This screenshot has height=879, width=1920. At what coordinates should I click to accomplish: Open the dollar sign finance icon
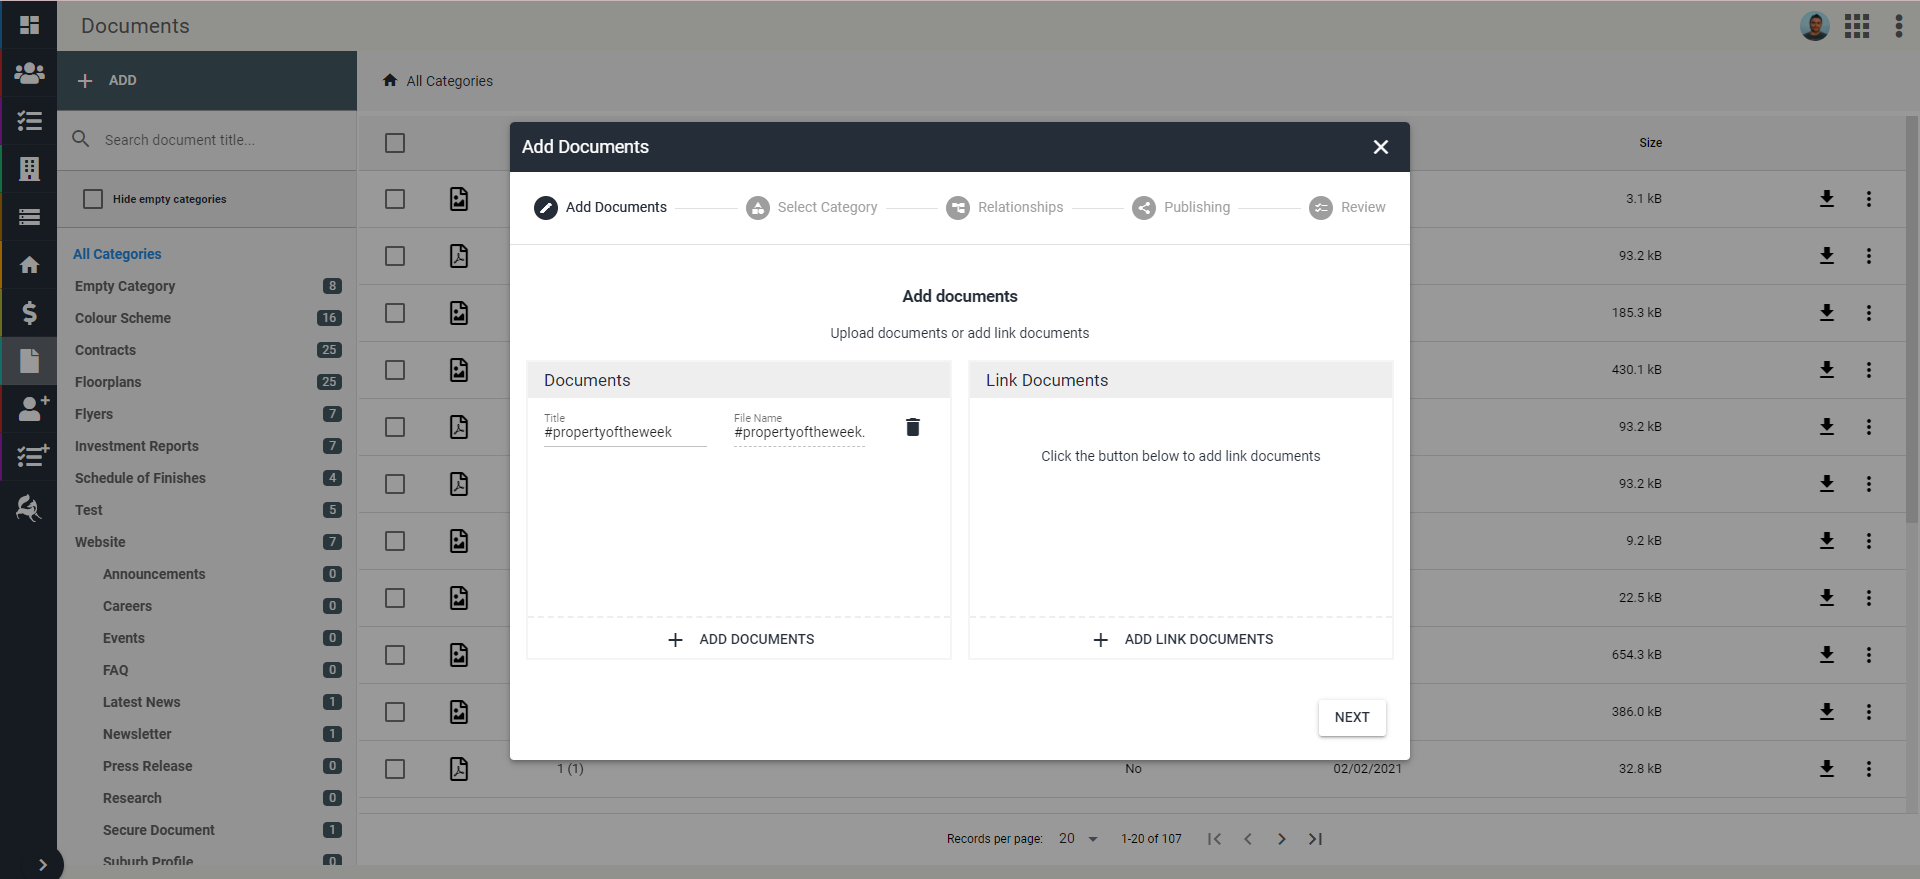(x=29, y=313)
